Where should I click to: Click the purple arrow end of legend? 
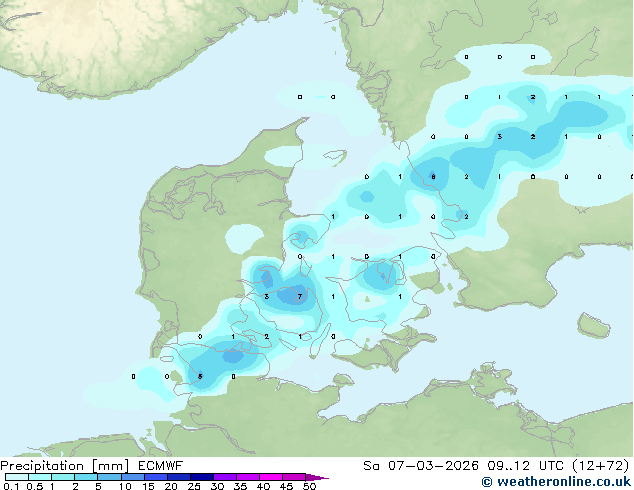point(317,477)
